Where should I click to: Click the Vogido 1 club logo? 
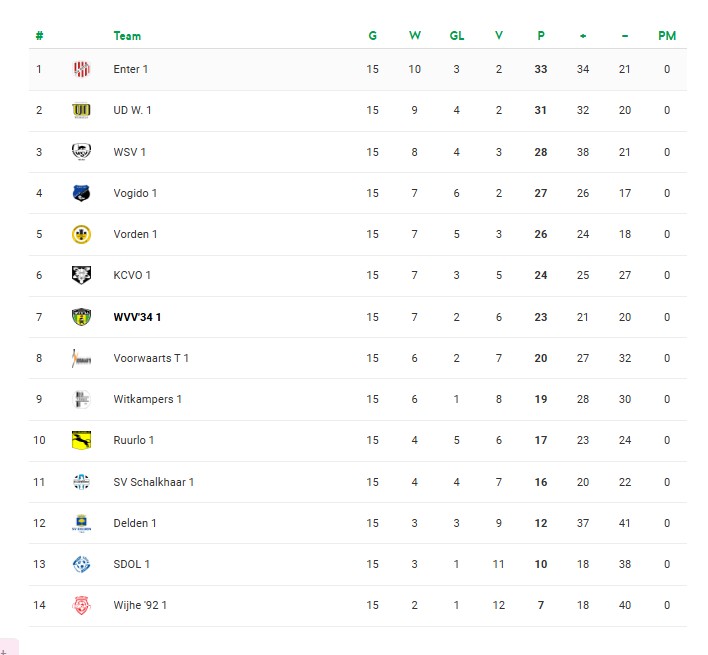tap(81, 193)
